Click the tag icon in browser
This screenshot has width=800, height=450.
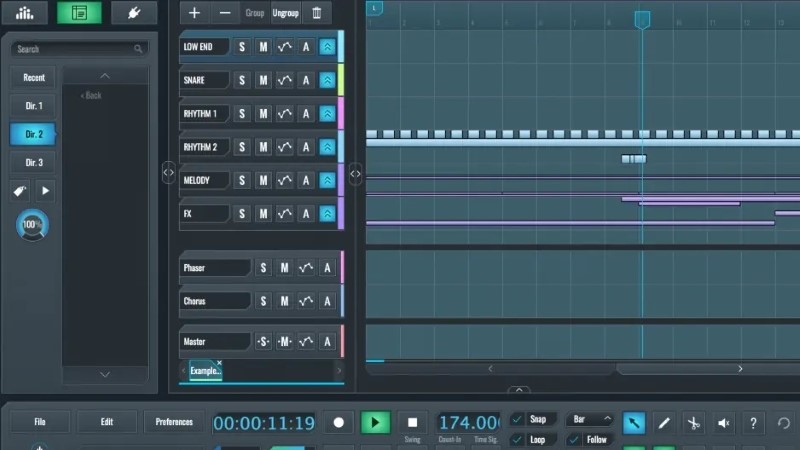(19, 191)
